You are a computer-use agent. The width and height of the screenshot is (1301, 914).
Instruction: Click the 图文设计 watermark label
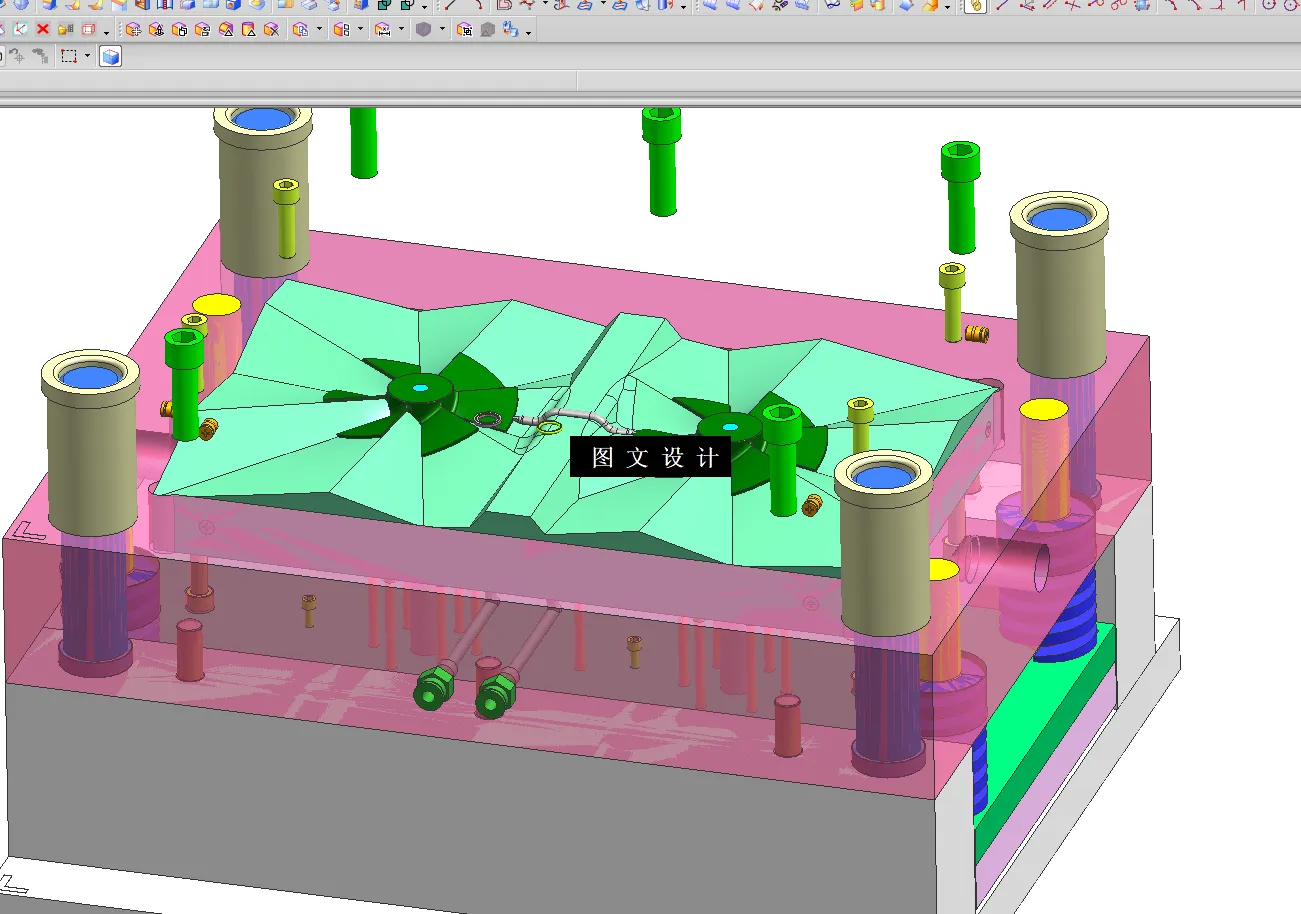click(x=650, y=456)
